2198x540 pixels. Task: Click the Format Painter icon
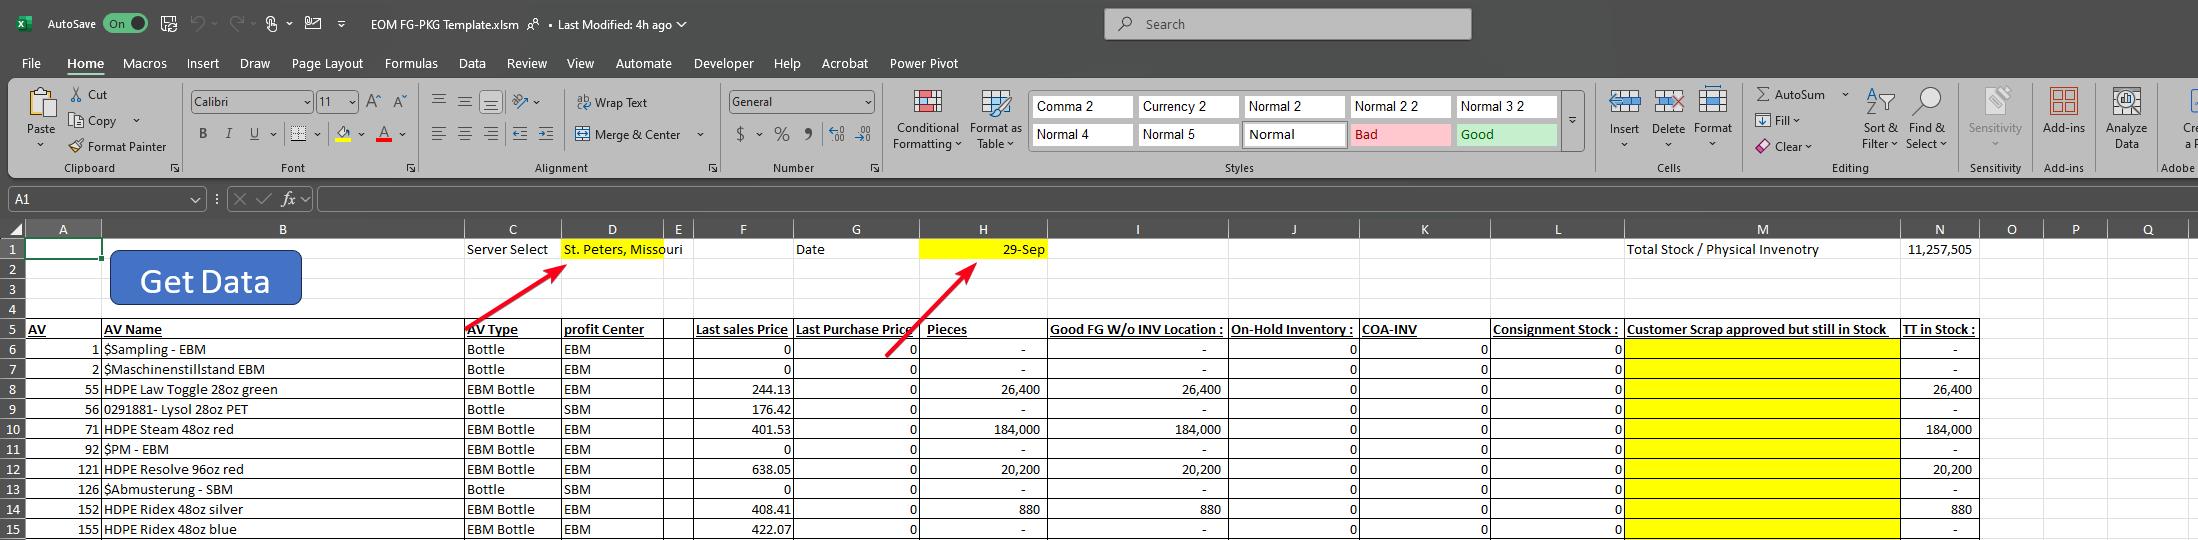click(77, 147)
